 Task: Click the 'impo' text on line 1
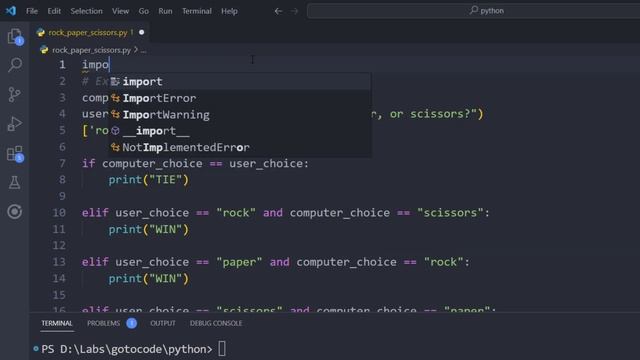point(96,65)
